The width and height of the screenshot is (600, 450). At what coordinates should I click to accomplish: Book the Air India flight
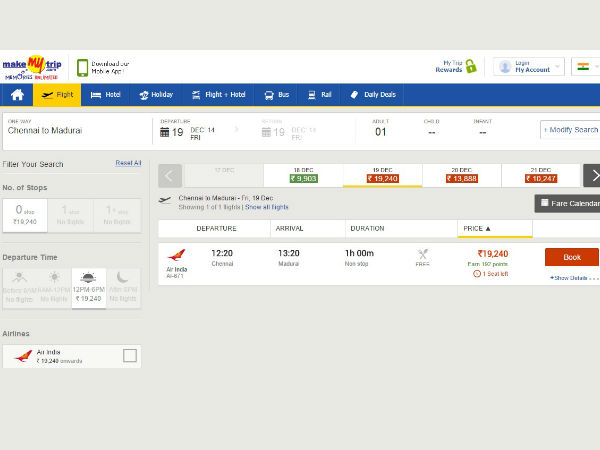pyautogui.click(x=571, y=257)
